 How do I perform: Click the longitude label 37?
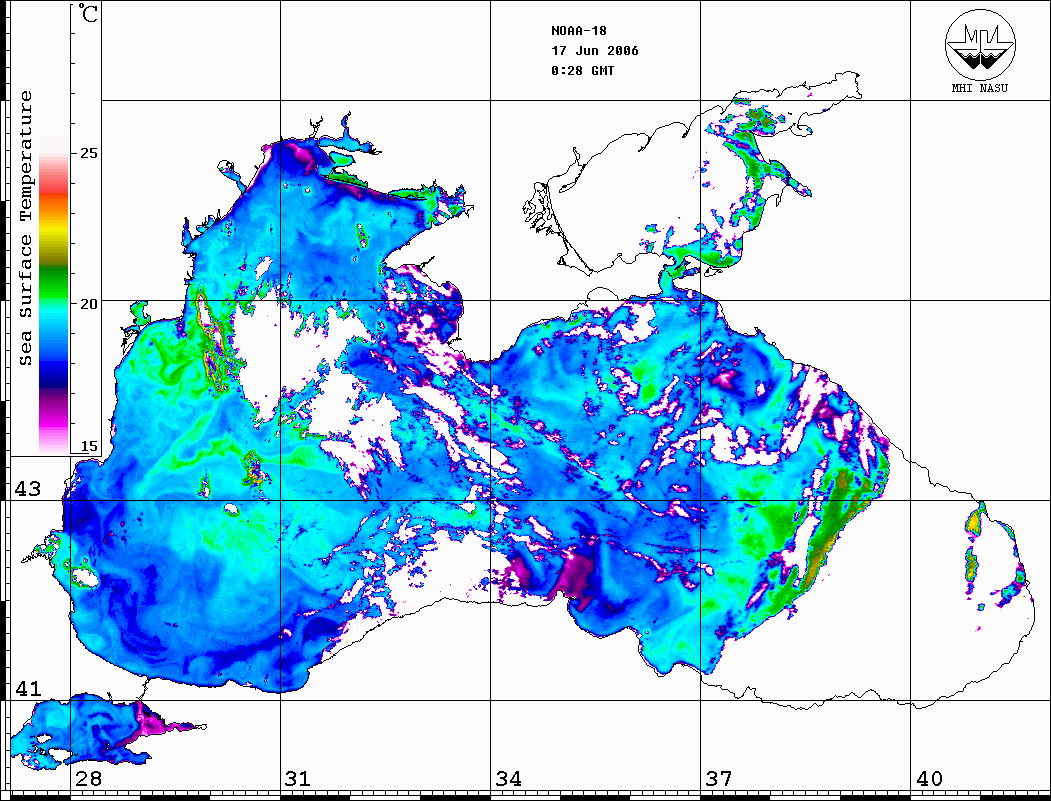pos(719,779)
